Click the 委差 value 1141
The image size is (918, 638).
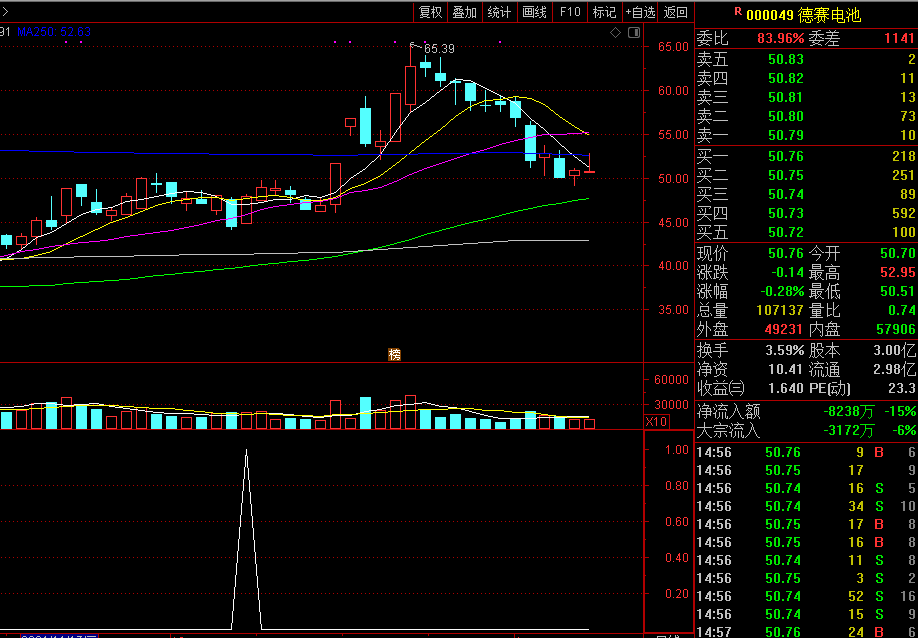click(x=899, y=39)
